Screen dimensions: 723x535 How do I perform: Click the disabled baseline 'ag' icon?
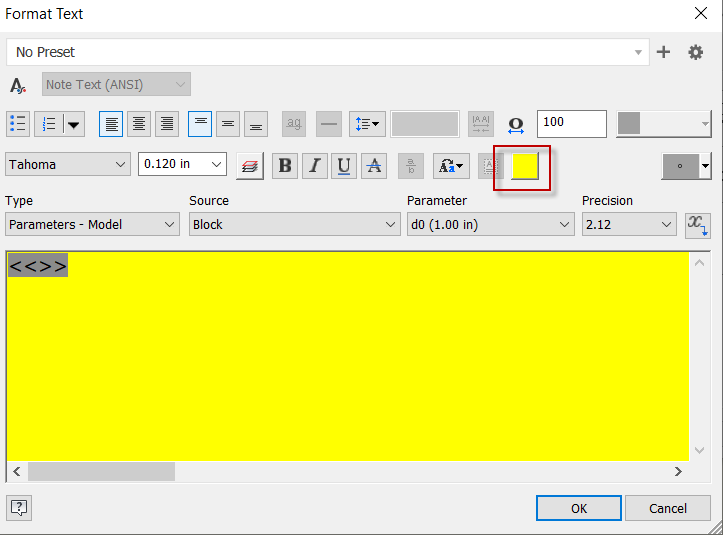(294, 124)
